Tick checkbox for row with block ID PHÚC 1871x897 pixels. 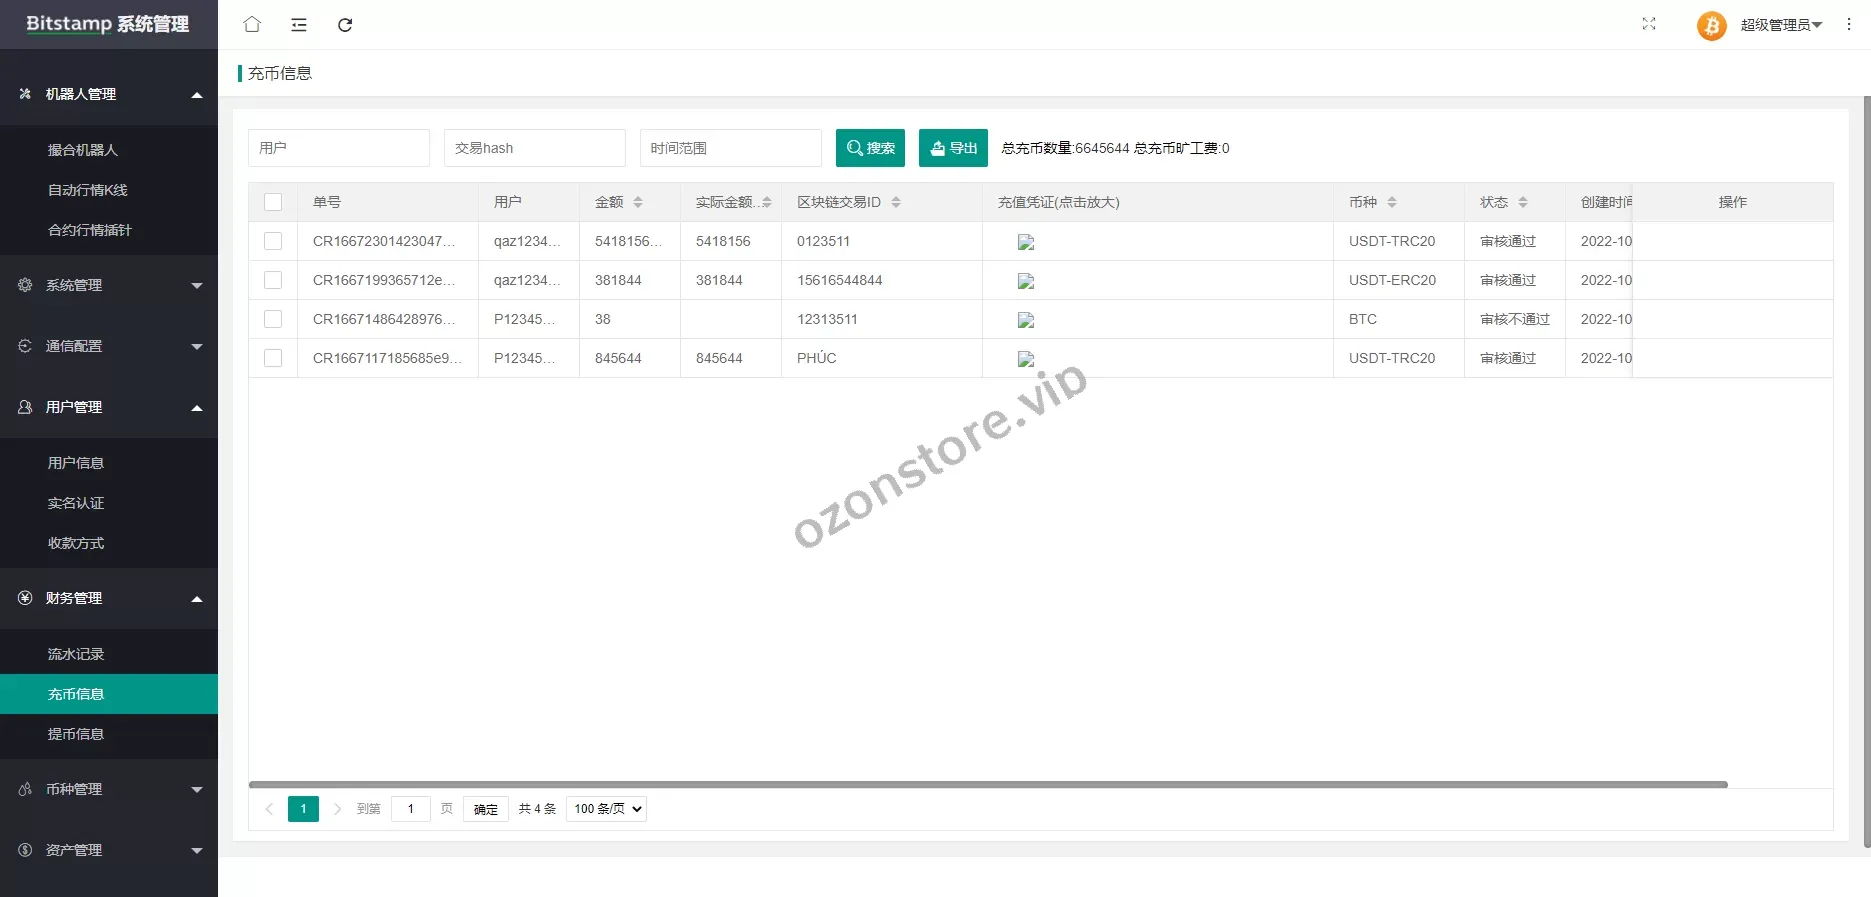pos(273,358)
